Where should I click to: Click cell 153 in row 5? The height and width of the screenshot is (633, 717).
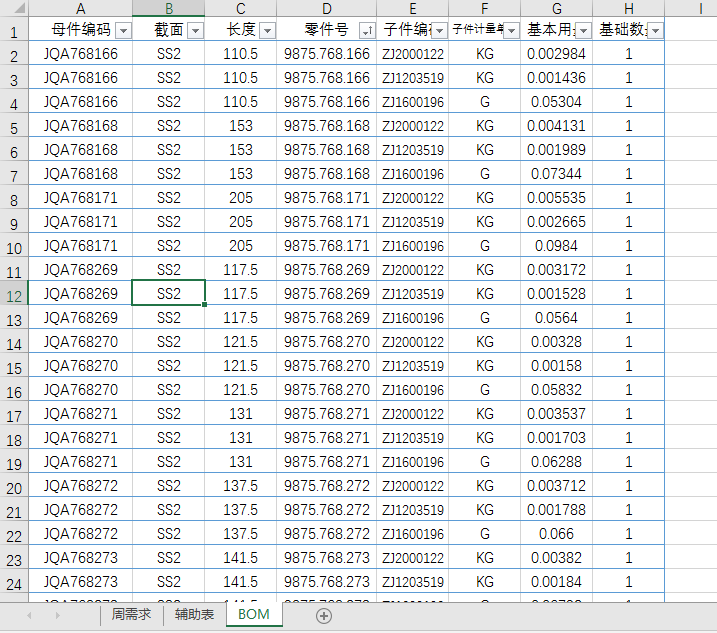[241, 126]
